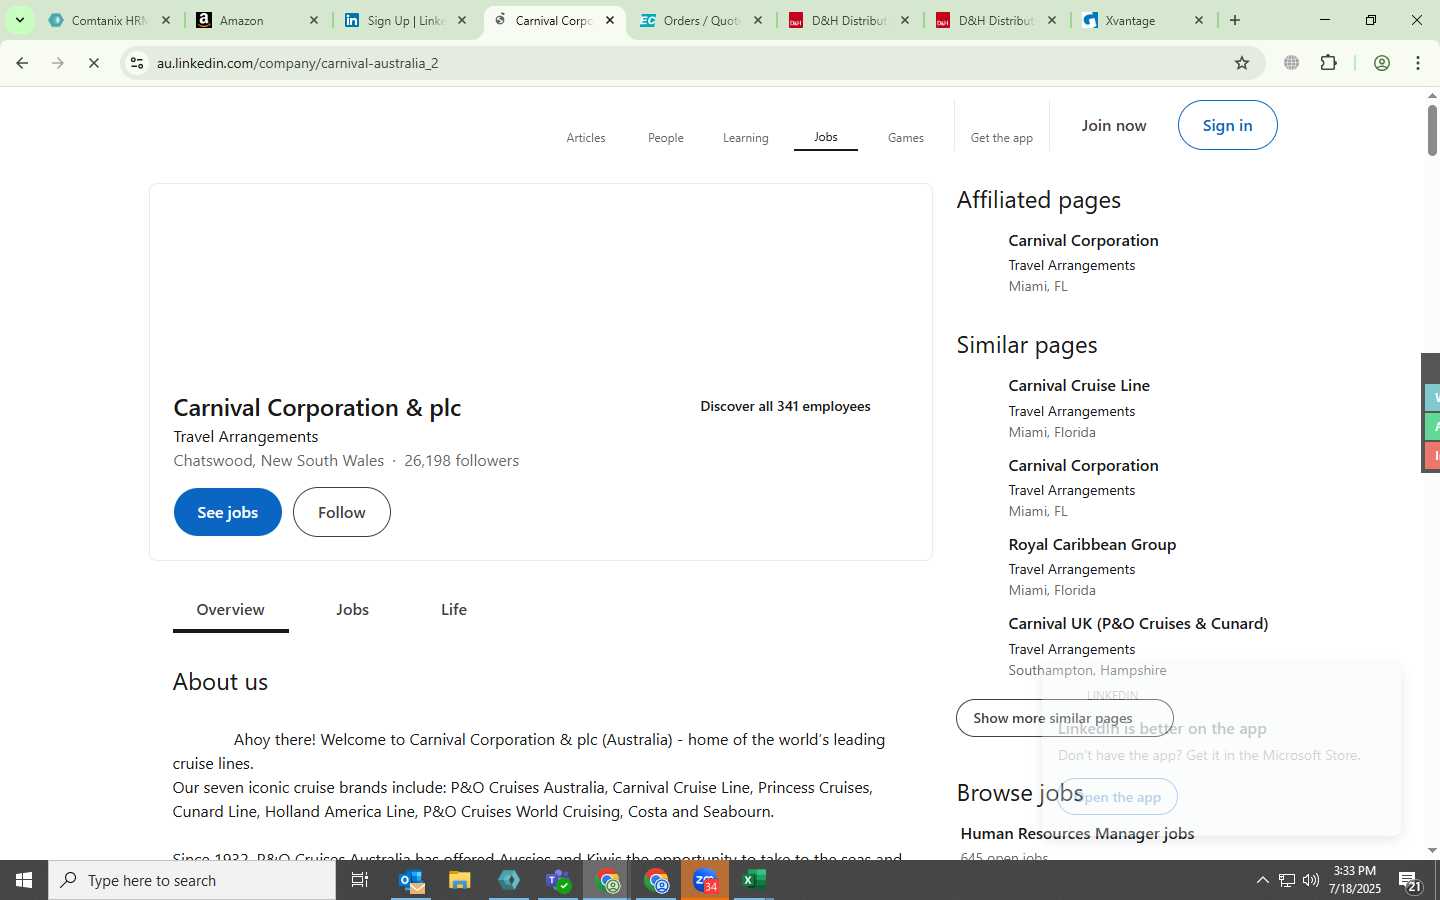
Task: Click the Sign in button
Action: pyautogui.click(x=1227, y=125)
